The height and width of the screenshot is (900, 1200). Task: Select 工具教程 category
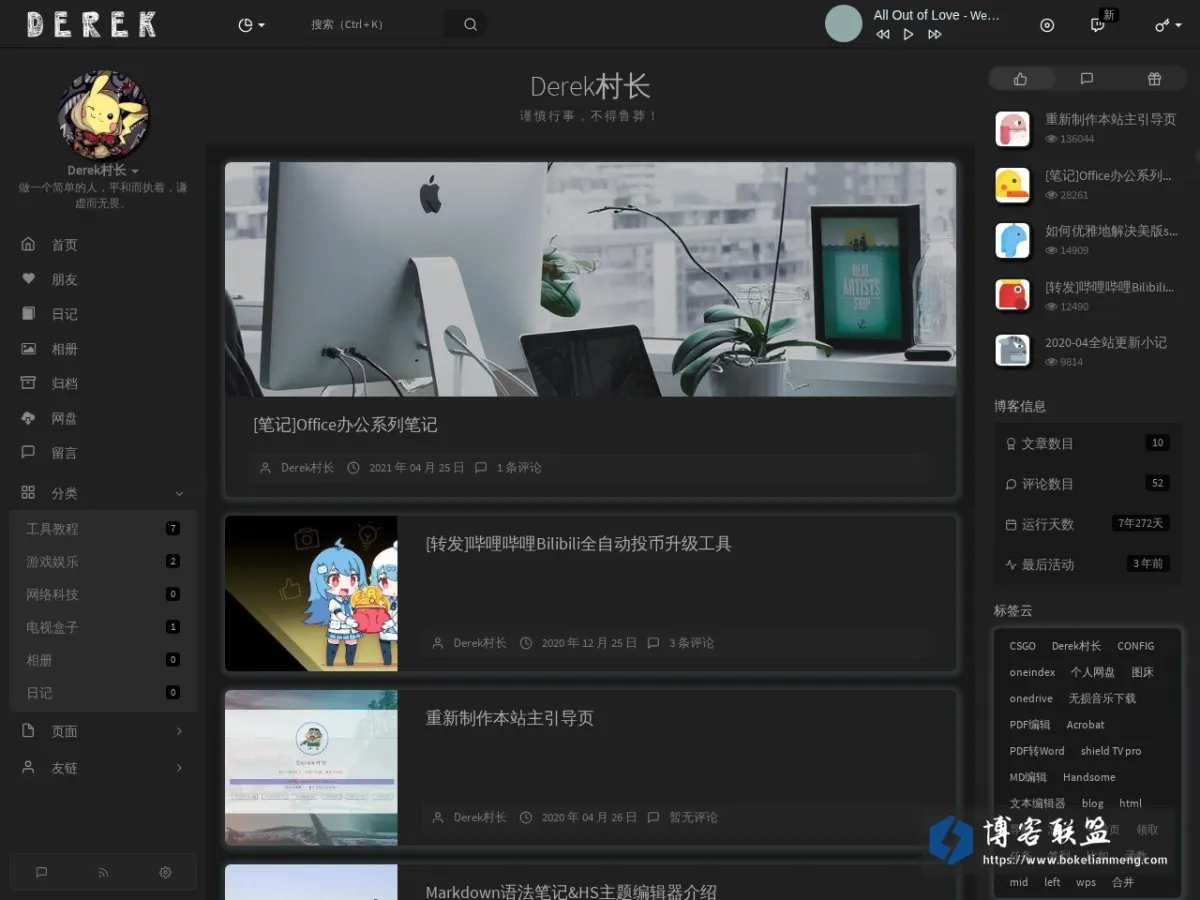[103, 528]
